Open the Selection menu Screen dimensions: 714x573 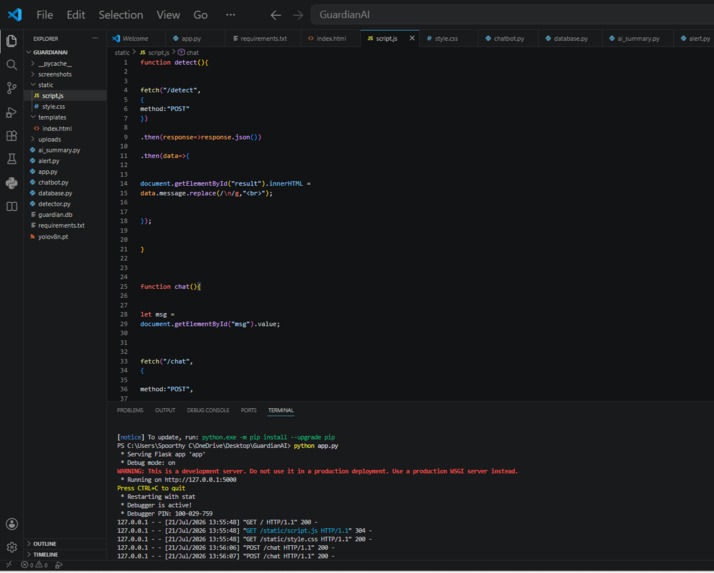(x=121, y=15)
